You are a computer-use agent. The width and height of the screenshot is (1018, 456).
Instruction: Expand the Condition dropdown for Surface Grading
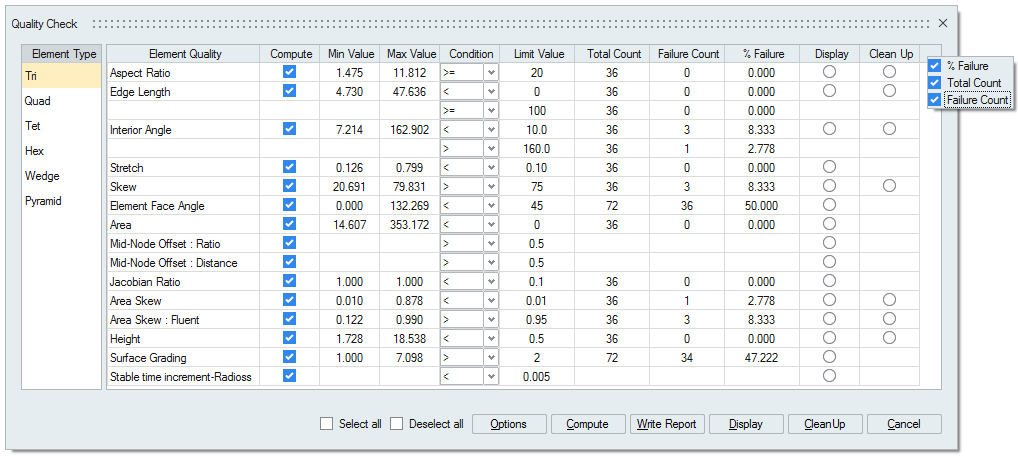pos(491,357)
